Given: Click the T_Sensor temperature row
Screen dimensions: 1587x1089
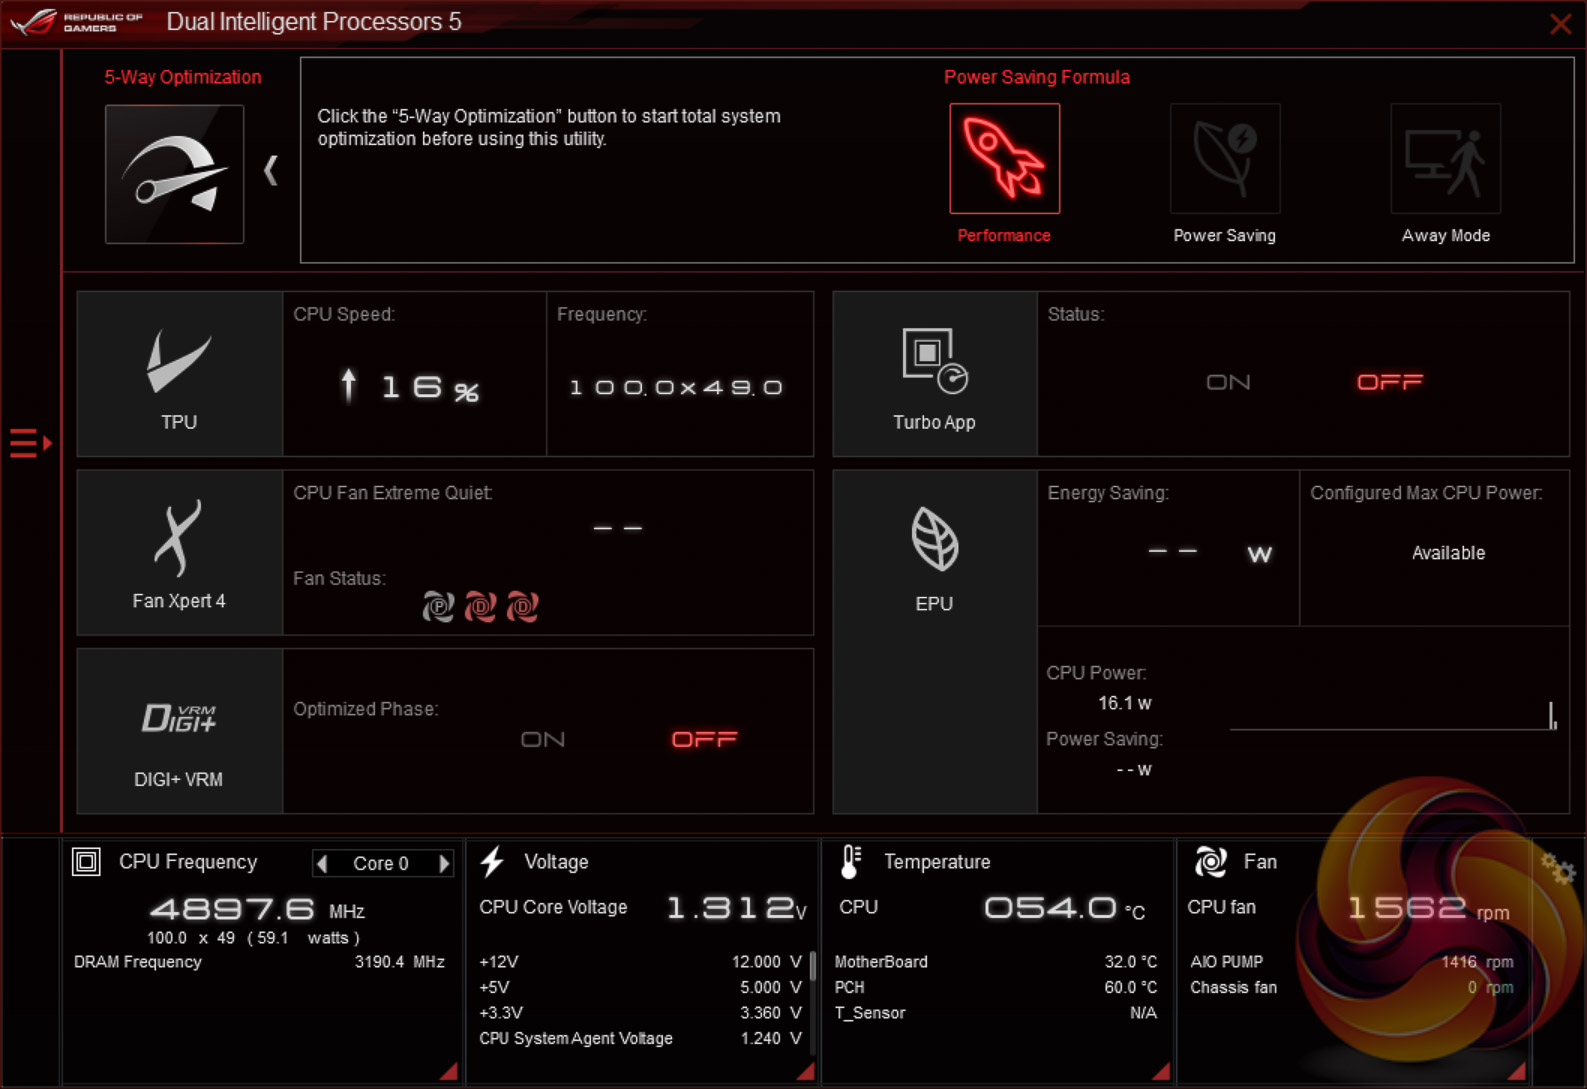Looking at the screenshot, I should click(x=996, y=1013).
